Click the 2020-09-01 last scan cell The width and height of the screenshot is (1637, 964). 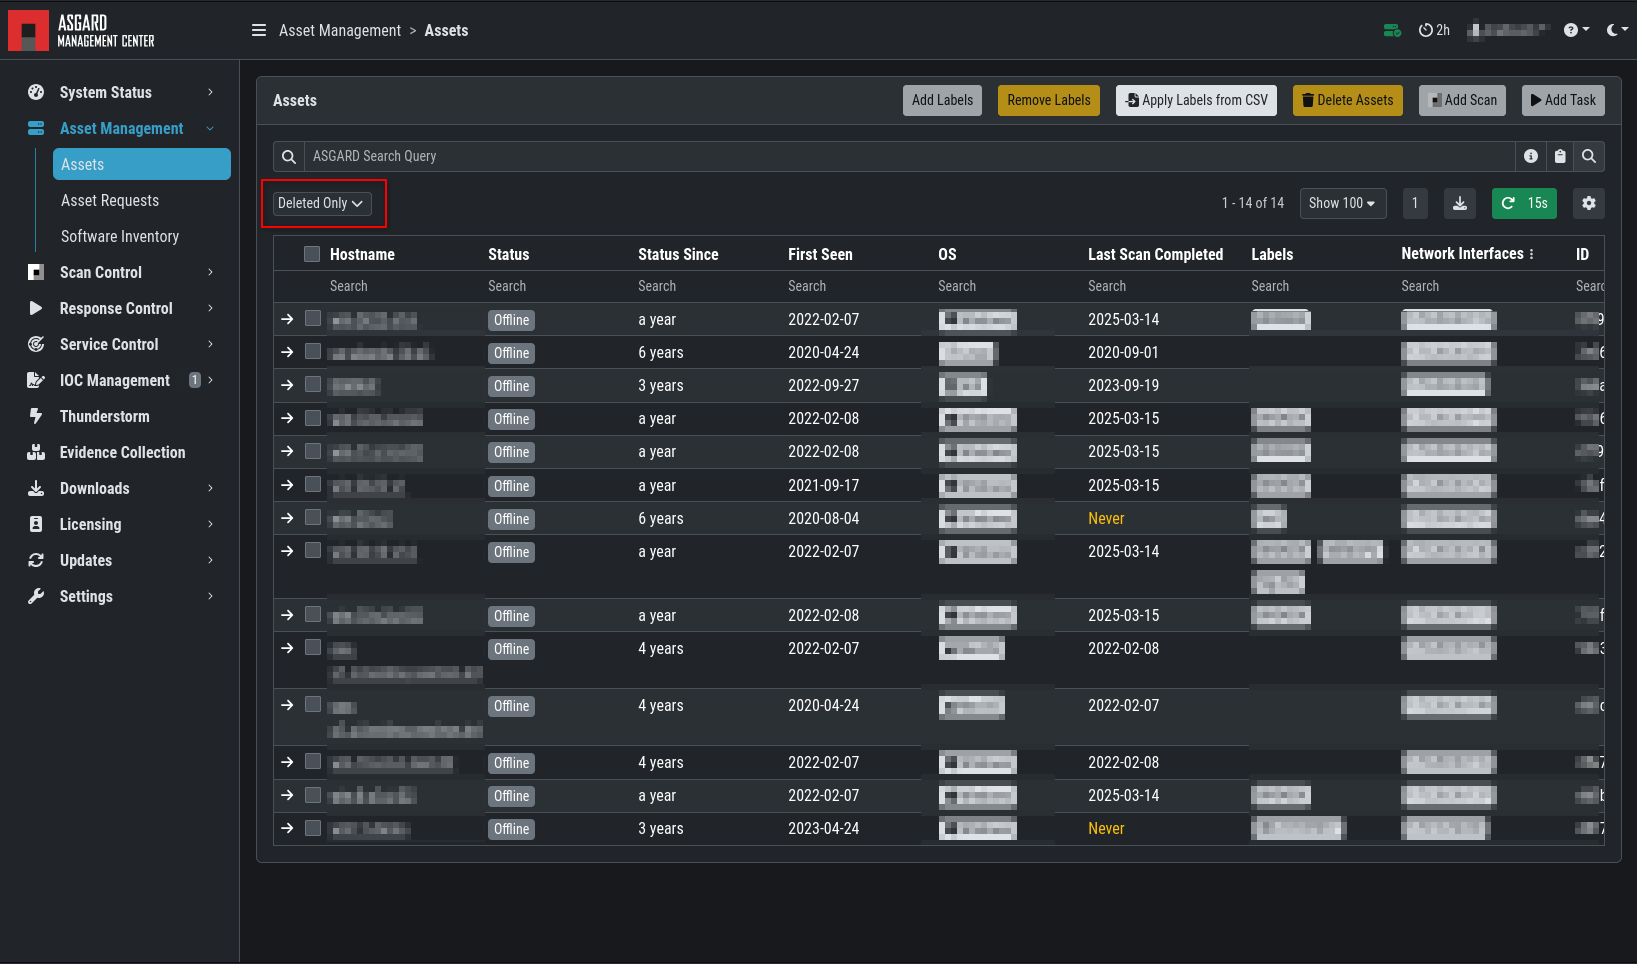1123,352
